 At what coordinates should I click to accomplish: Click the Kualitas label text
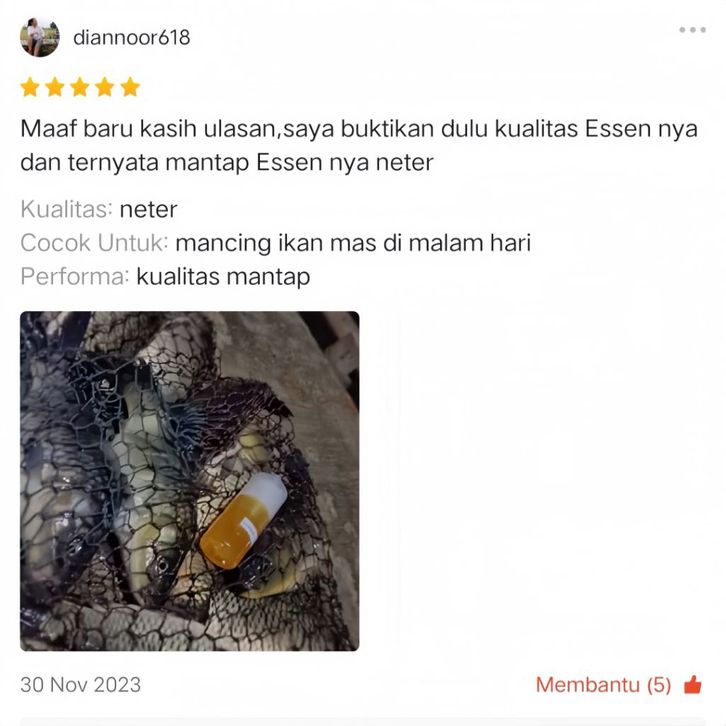pos(66,209)
